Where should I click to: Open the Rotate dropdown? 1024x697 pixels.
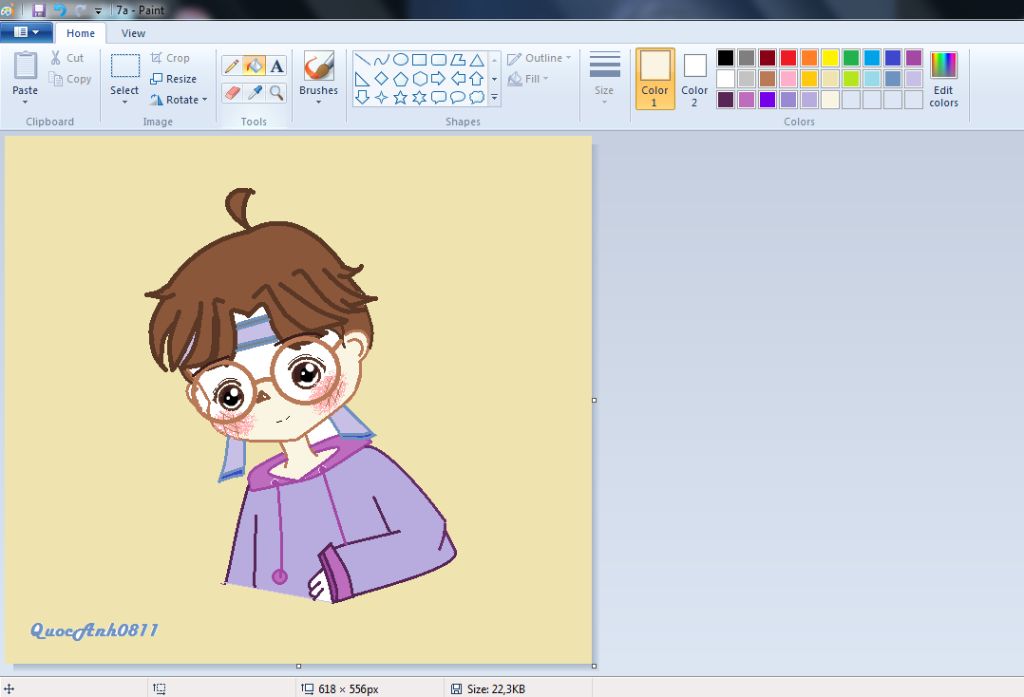tap(178, 100)
